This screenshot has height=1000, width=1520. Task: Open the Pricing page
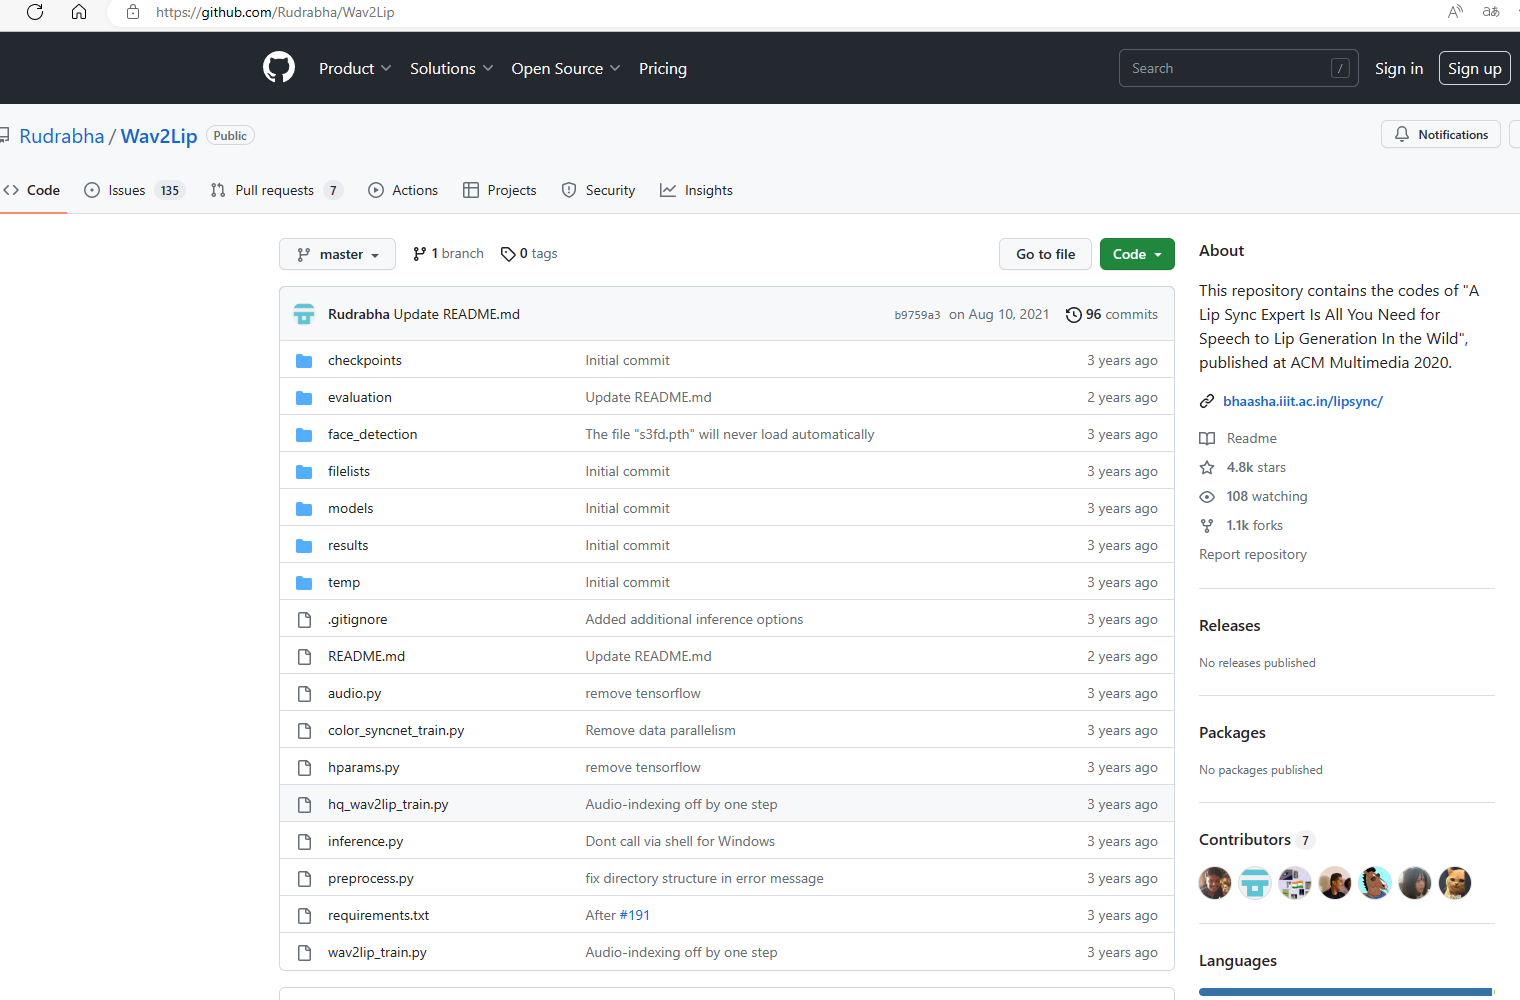click(663, 68)
